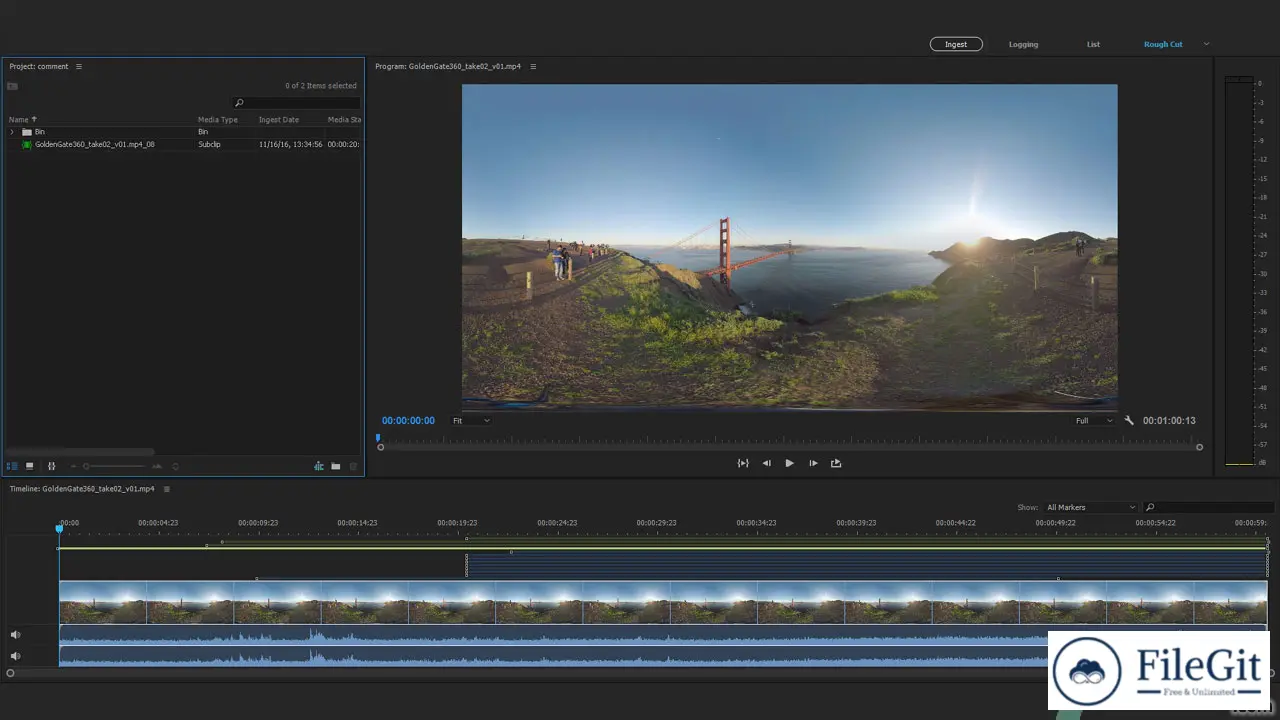Screen dimensions: 1280x720
Task: Click the export frame button
Action: click(x=836, y=463)
